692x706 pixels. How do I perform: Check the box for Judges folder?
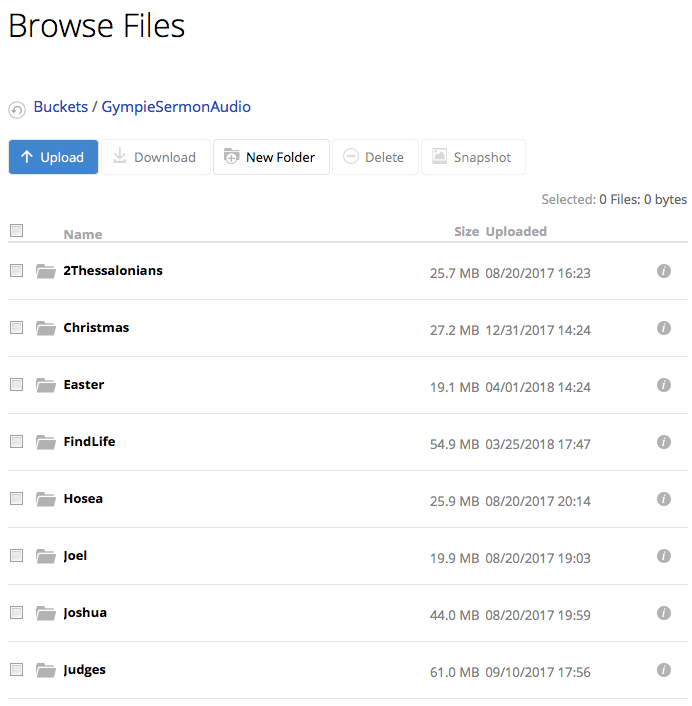point(17,669)
